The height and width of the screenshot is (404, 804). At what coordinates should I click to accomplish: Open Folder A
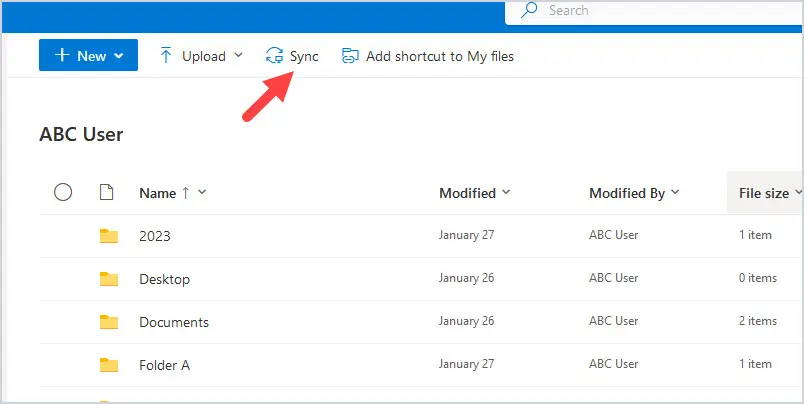pyautogui.click(x=165, y=366)
